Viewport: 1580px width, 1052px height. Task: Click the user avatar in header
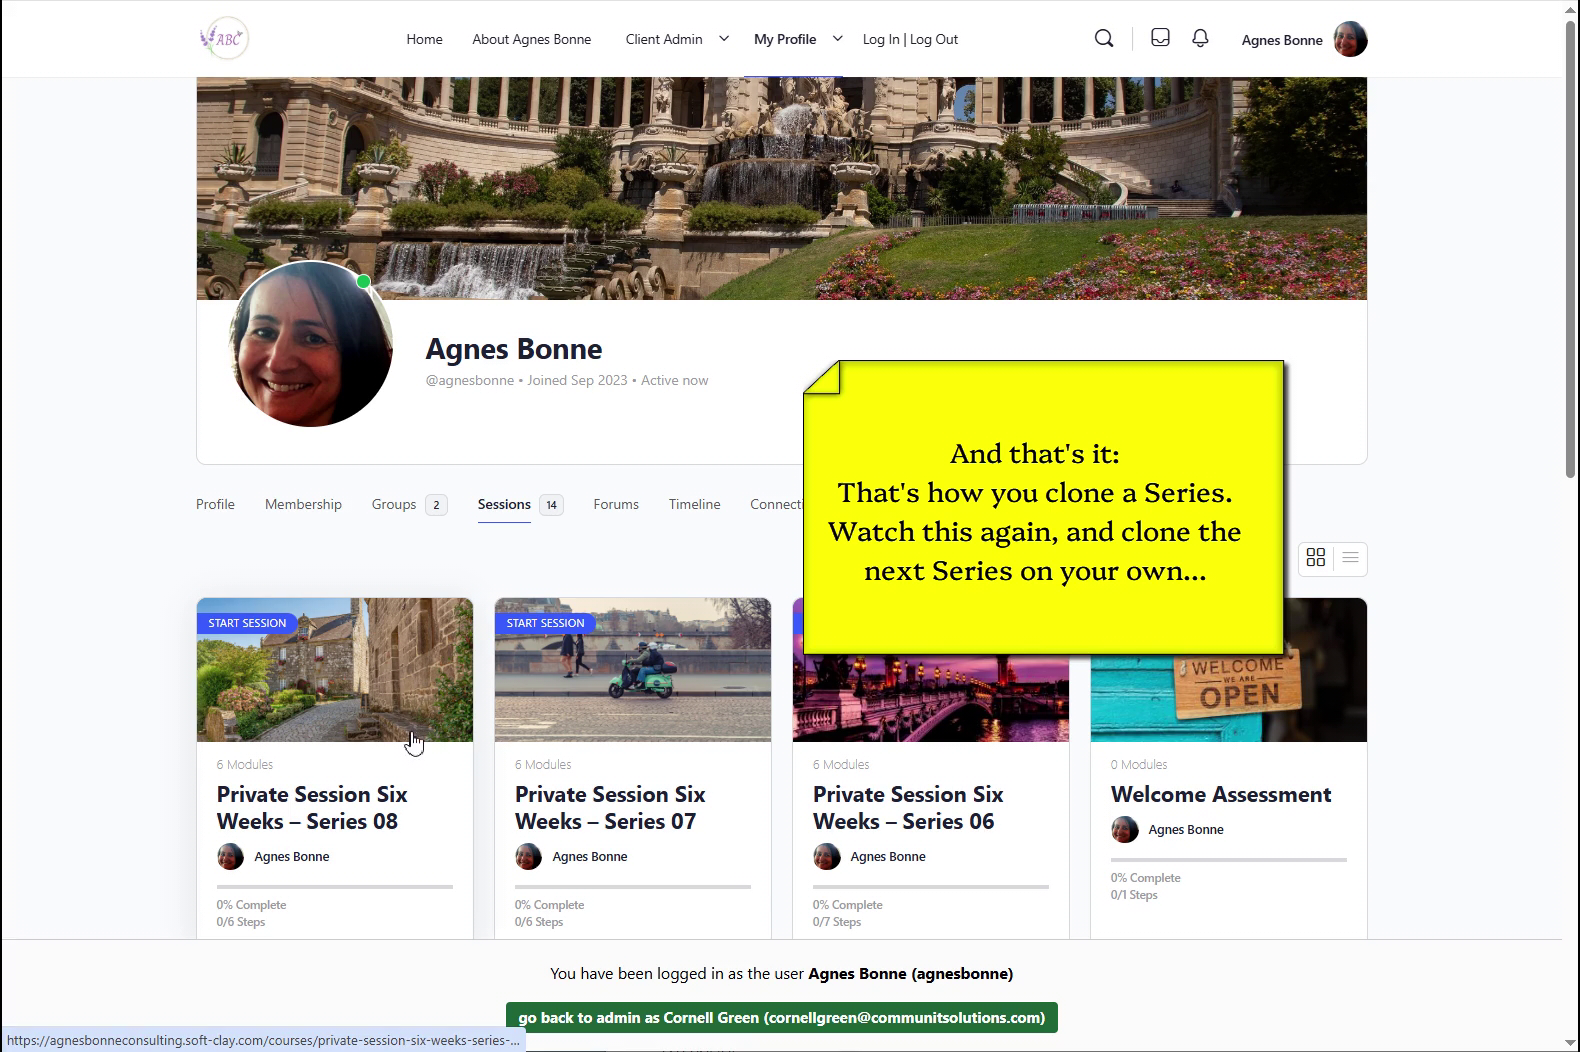pyautogui.click(x=1350, y=40)
